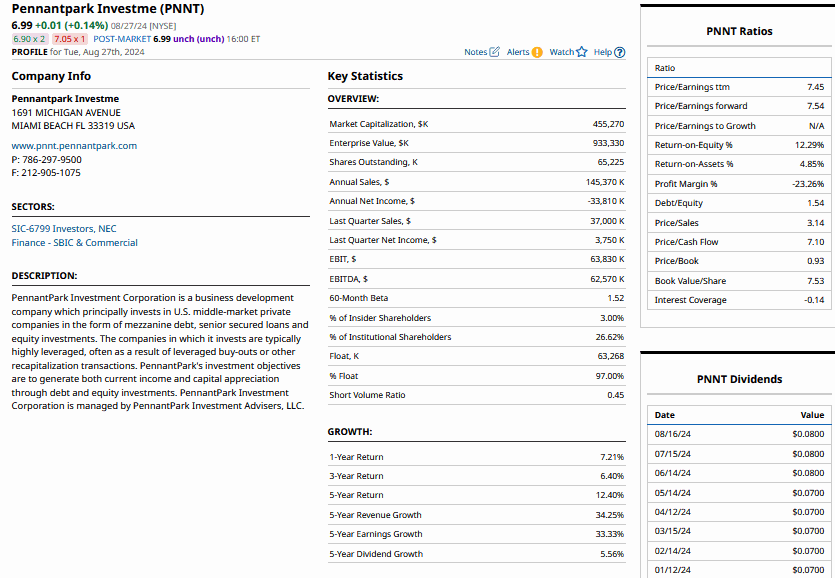The width and height of the screenshot is (835, 578).
Task: Click the bid quote 6.90 x 2
Action: 30,39
